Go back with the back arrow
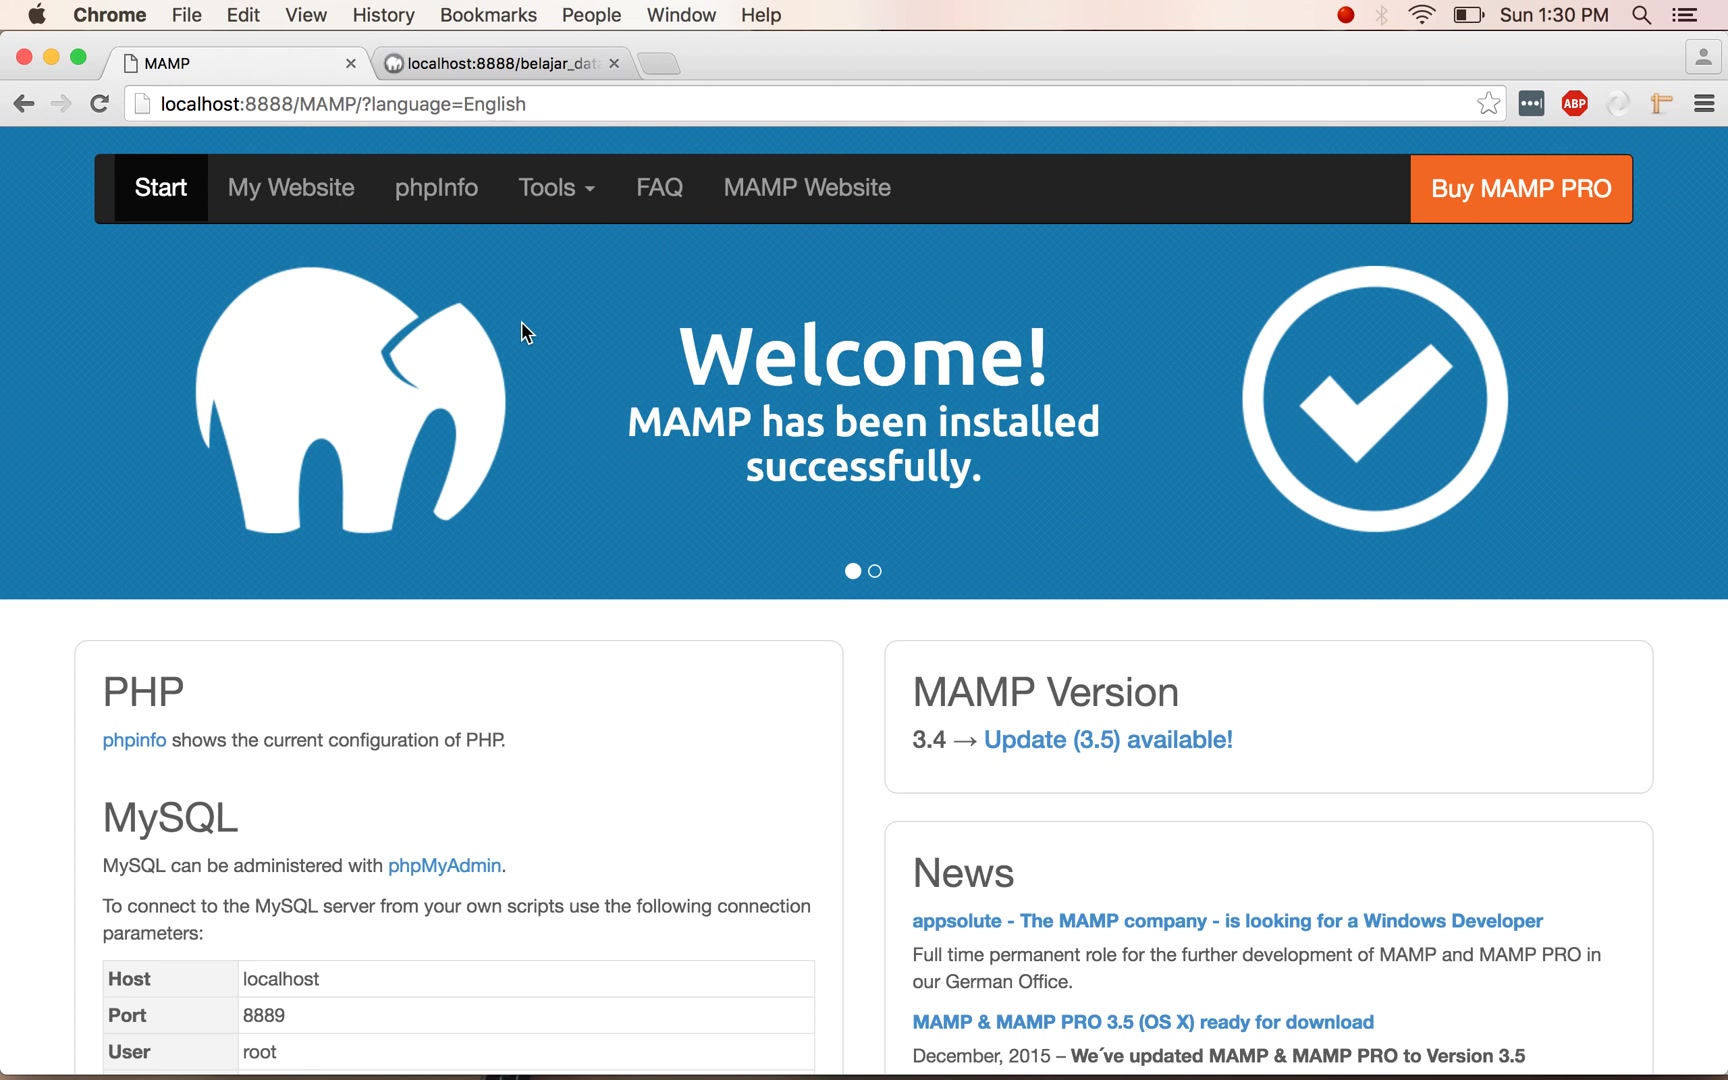The image size is (1728, 1080). 24,104
